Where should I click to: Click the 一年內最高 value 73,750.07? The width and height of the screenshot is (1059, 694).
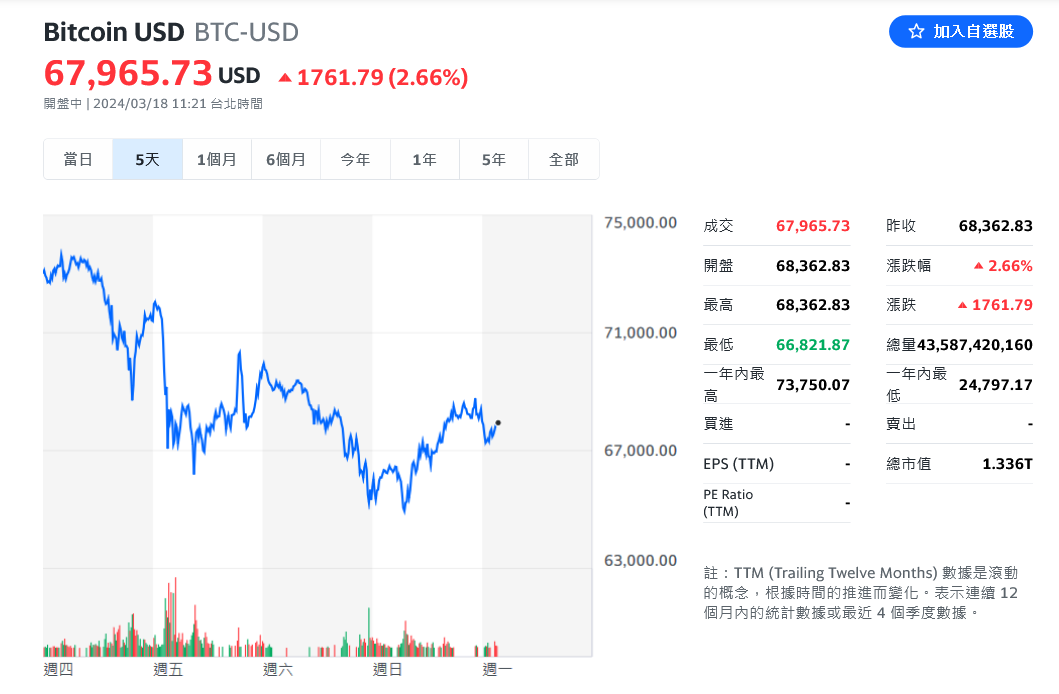click(x=812, y=385)
